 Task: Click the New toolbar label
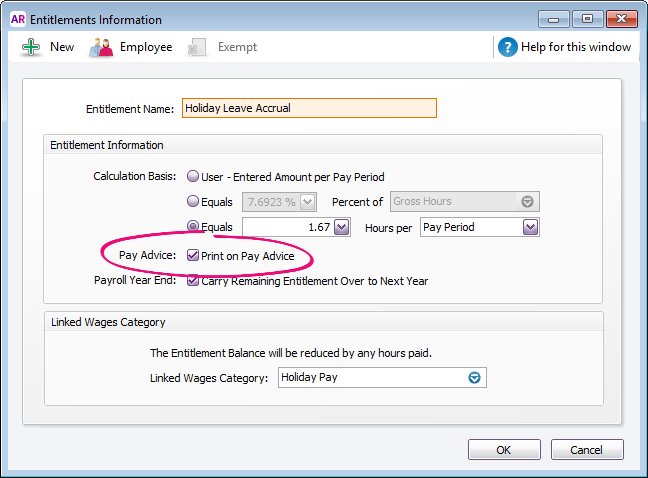click(62, 47)
